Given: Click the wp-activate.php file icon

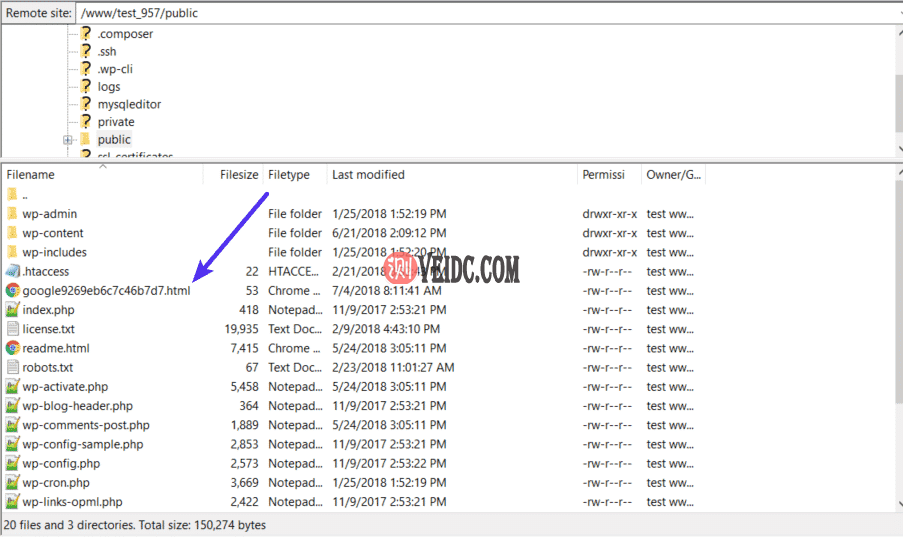Looking at the screenshot, I should point(12,387).
